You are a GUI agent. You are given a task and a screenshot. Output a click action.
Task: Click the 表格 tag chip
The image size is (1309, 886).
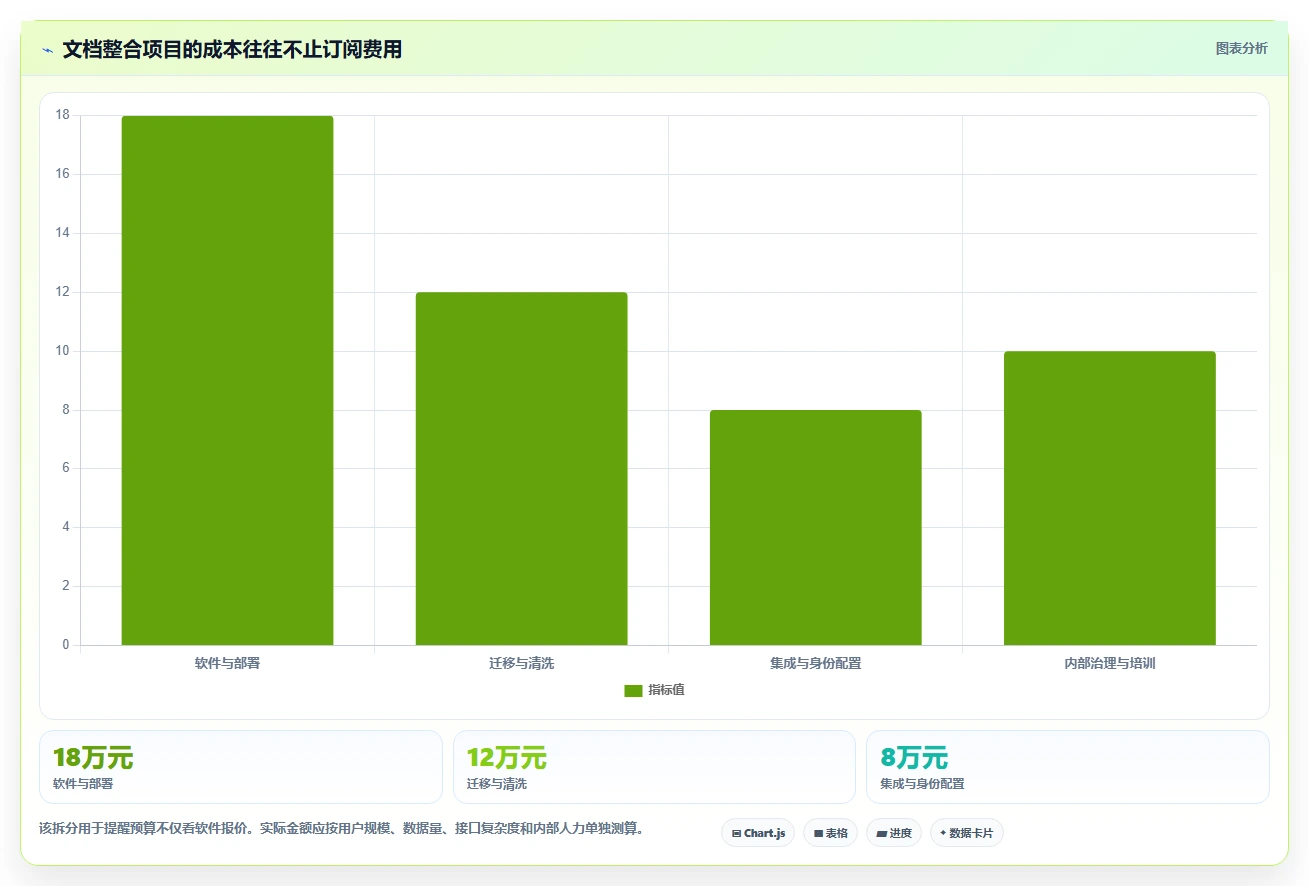coord(830,833)
